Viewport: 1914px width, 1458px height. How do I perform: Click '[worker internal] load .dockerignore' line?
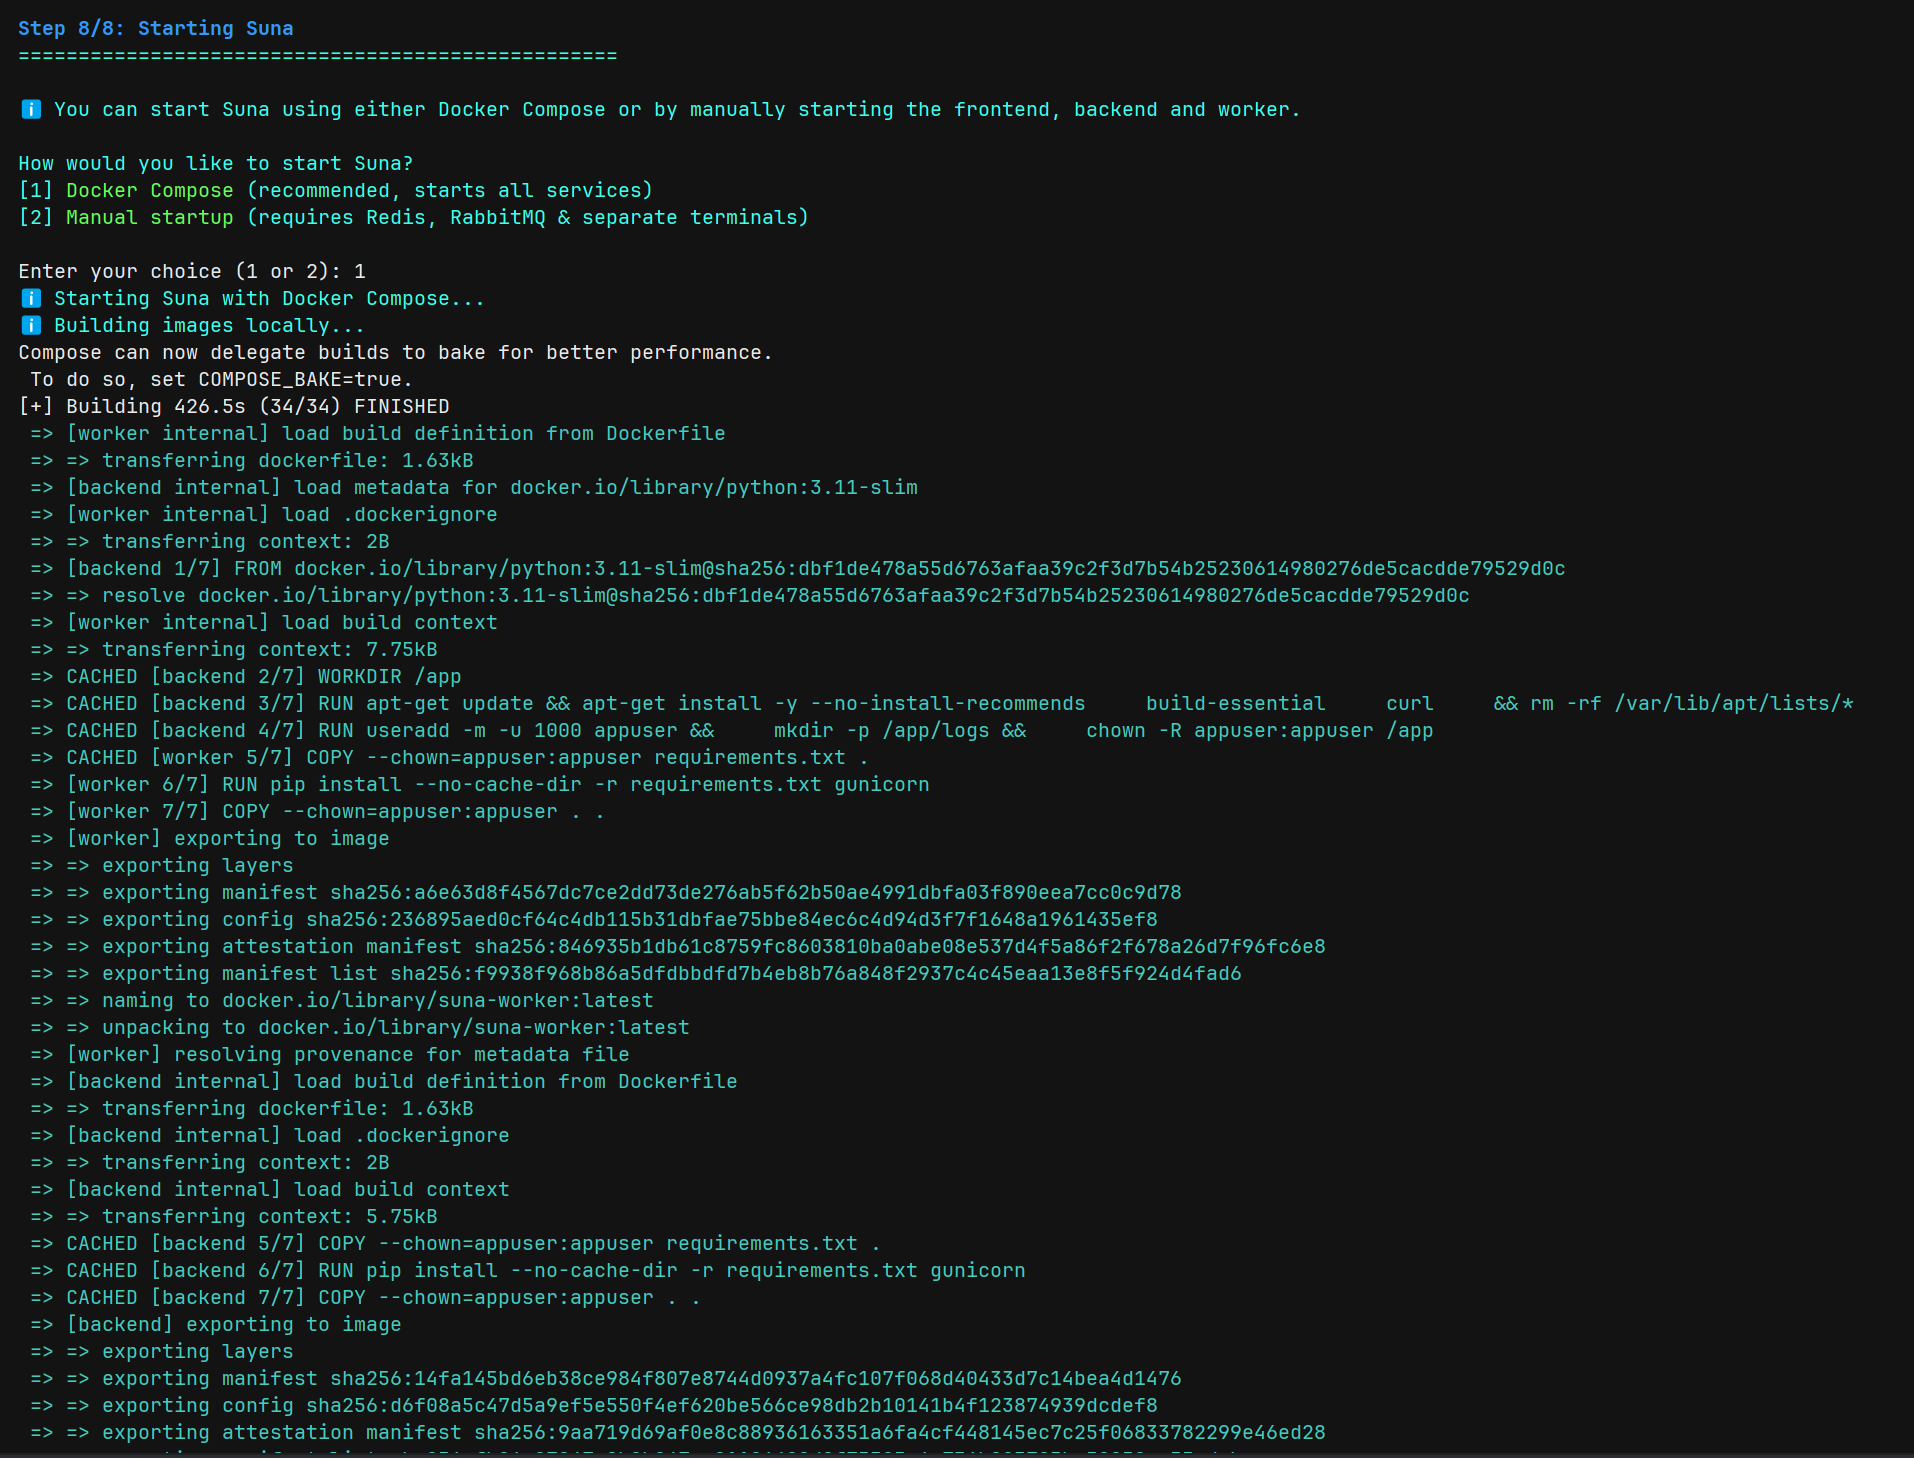[x=264, y=514]
